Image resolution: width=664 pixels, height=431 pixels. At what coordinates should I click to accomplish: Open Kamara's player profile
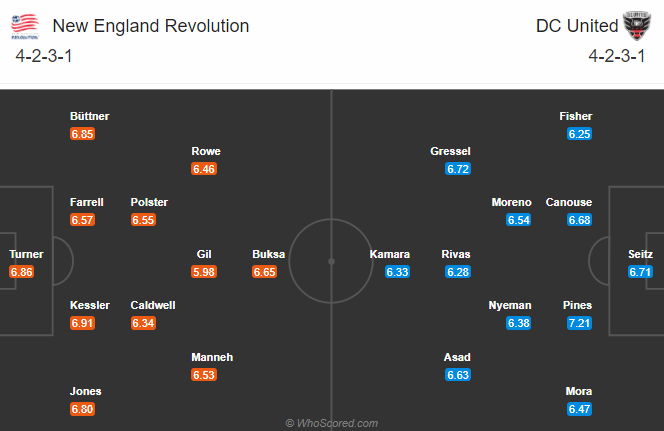389,254
